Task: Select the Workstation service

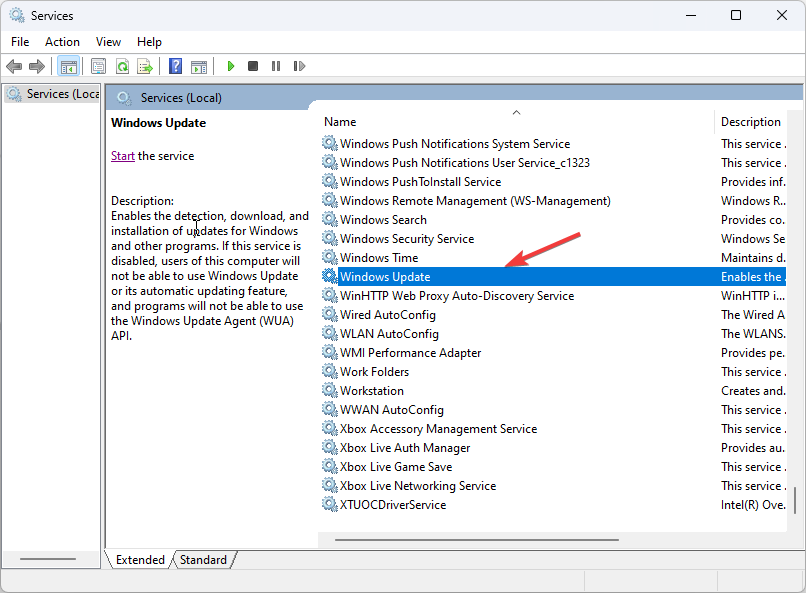Action: tap(553, 391)
